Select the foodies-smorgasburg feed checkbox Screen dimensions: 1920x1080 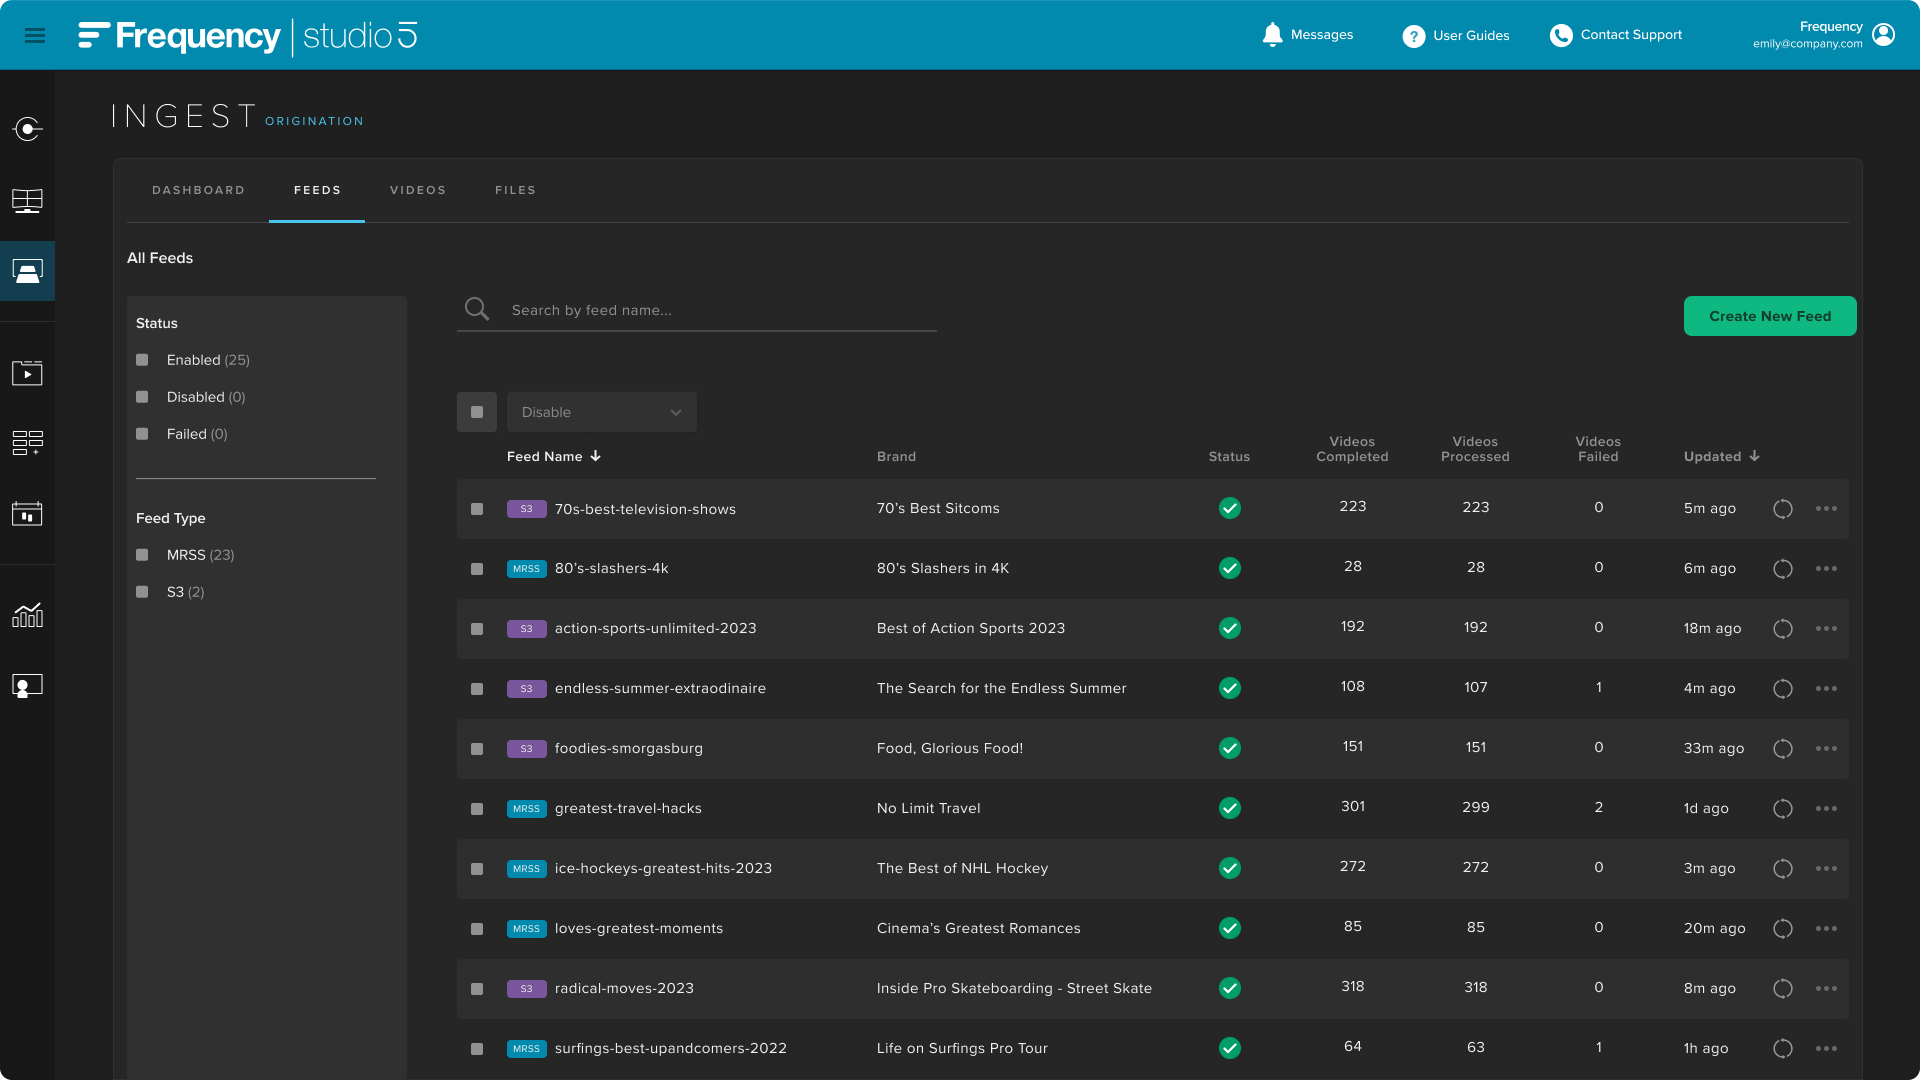click(x=477, y=749)
